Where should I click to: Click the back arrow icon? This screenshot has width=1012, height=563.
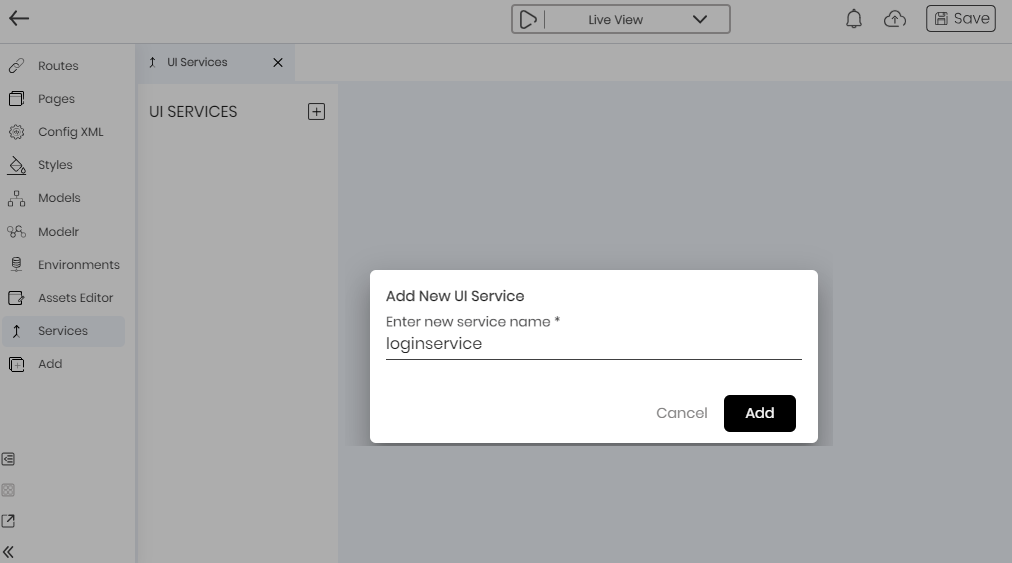pyautogui.click(x=19, y=19)
